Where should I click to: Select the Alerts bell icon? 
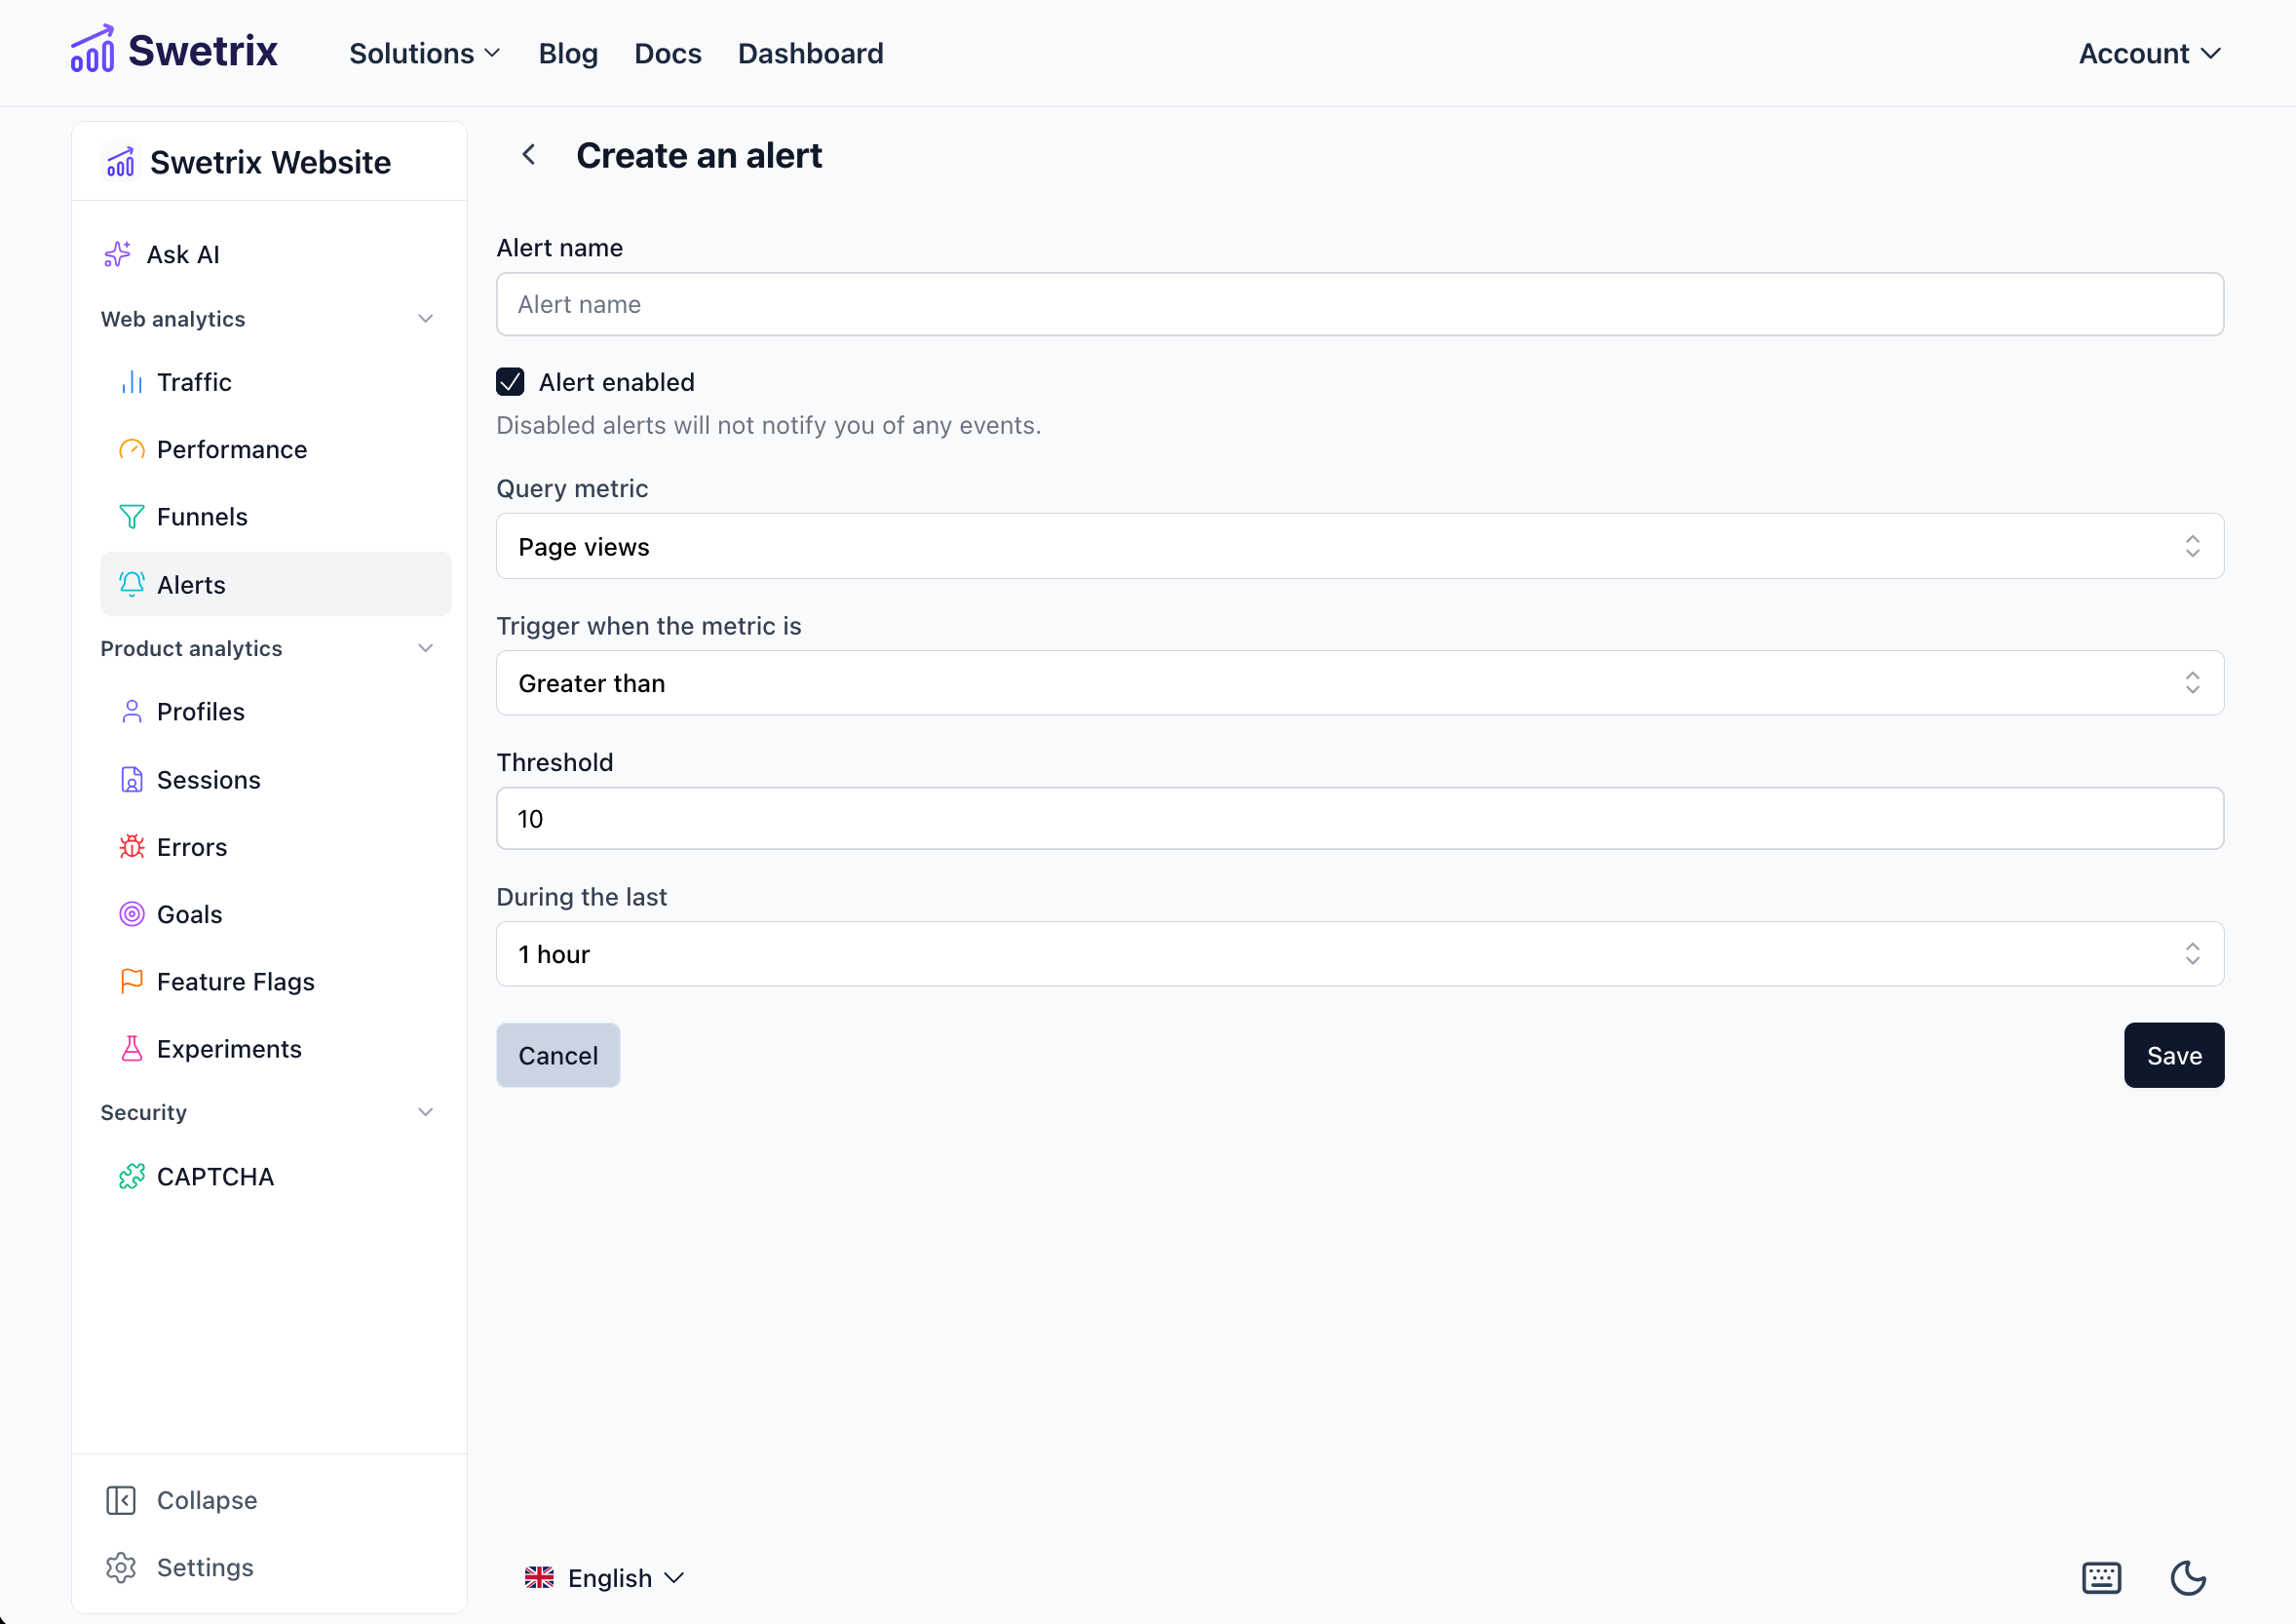click(x=131, y=584)
